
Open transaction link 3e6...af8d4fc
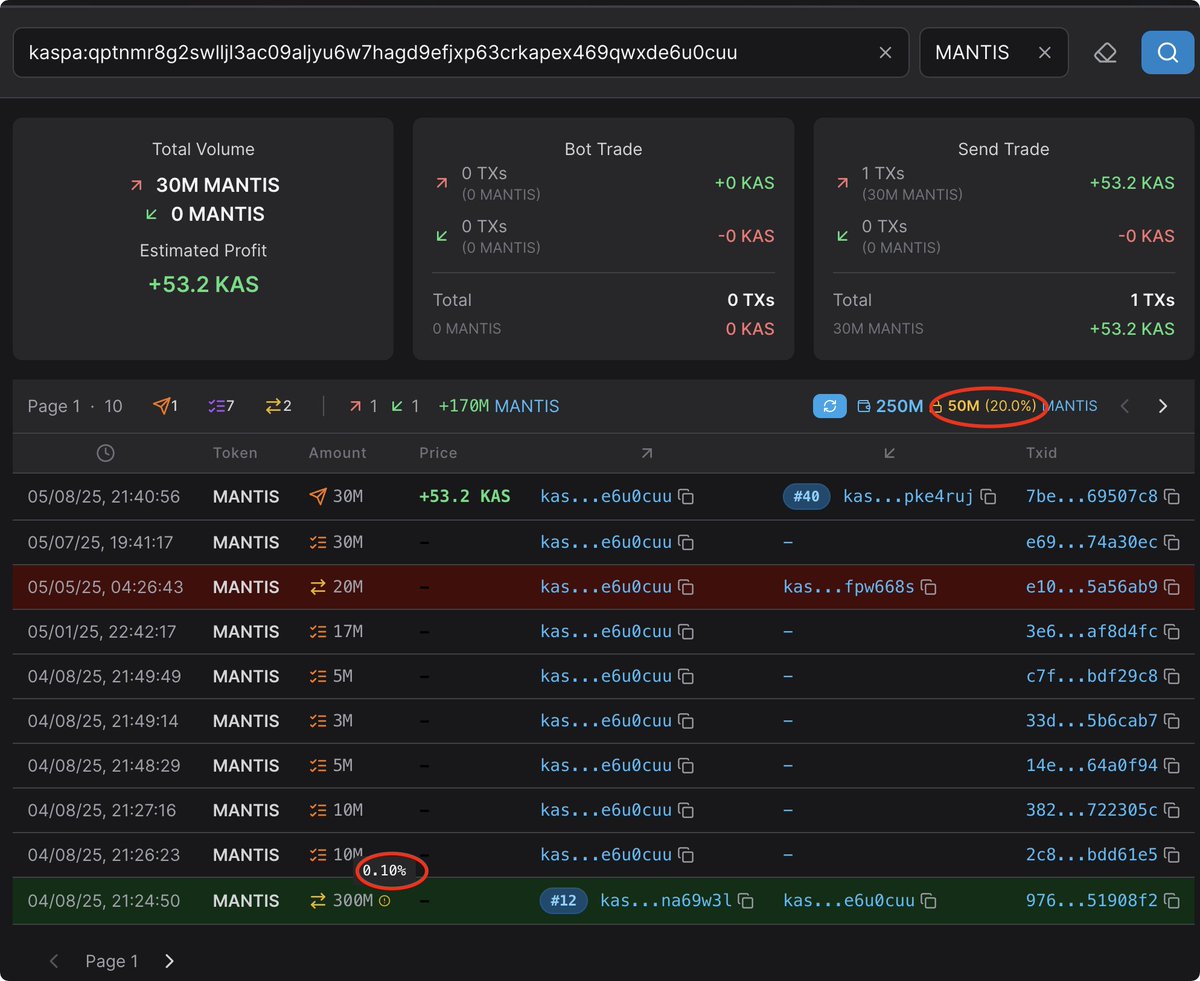pos(1092,632)
